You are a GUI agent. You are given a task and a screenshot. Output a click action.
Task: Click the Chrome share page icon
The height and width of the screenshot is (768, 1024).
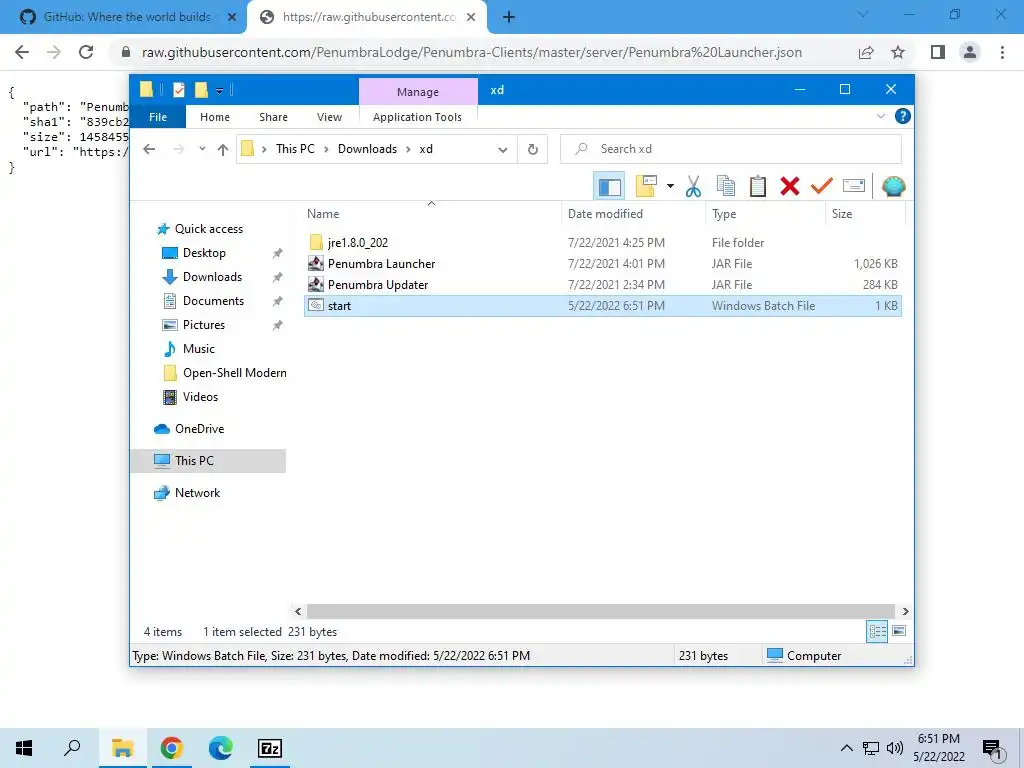866,52
